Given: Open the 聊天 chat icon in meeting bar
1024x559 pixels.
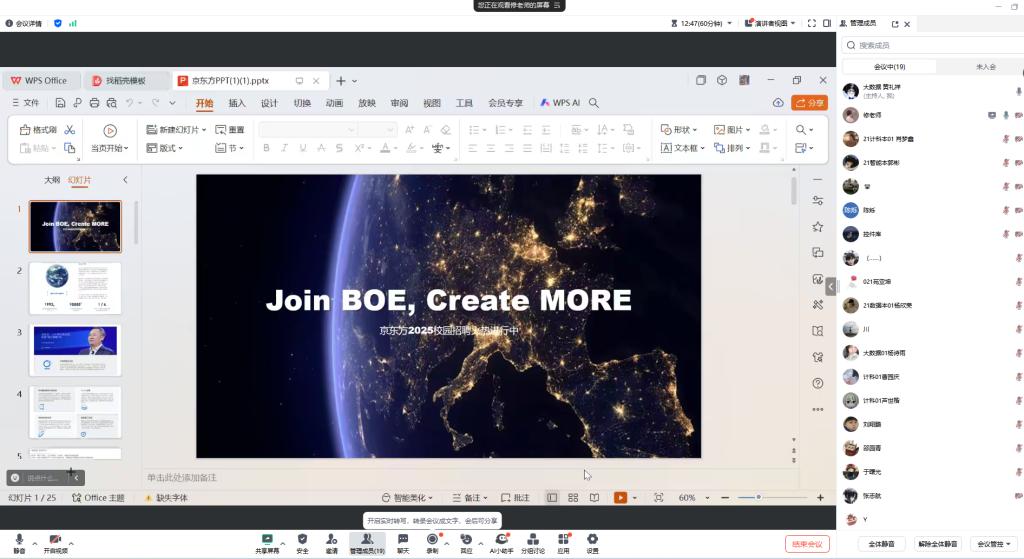Looking at the screenshot, I should pos(403,539).
